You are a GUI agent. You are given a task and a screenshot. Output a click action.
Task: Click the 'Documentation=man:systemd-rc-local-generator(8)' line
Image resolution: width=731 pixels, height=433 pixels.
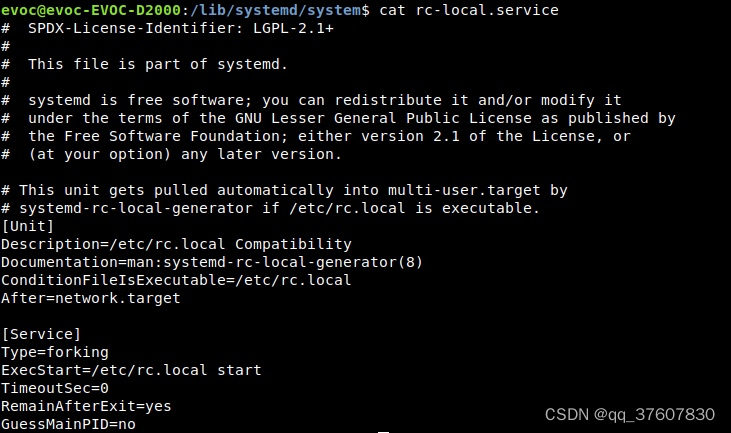(212, 262)
